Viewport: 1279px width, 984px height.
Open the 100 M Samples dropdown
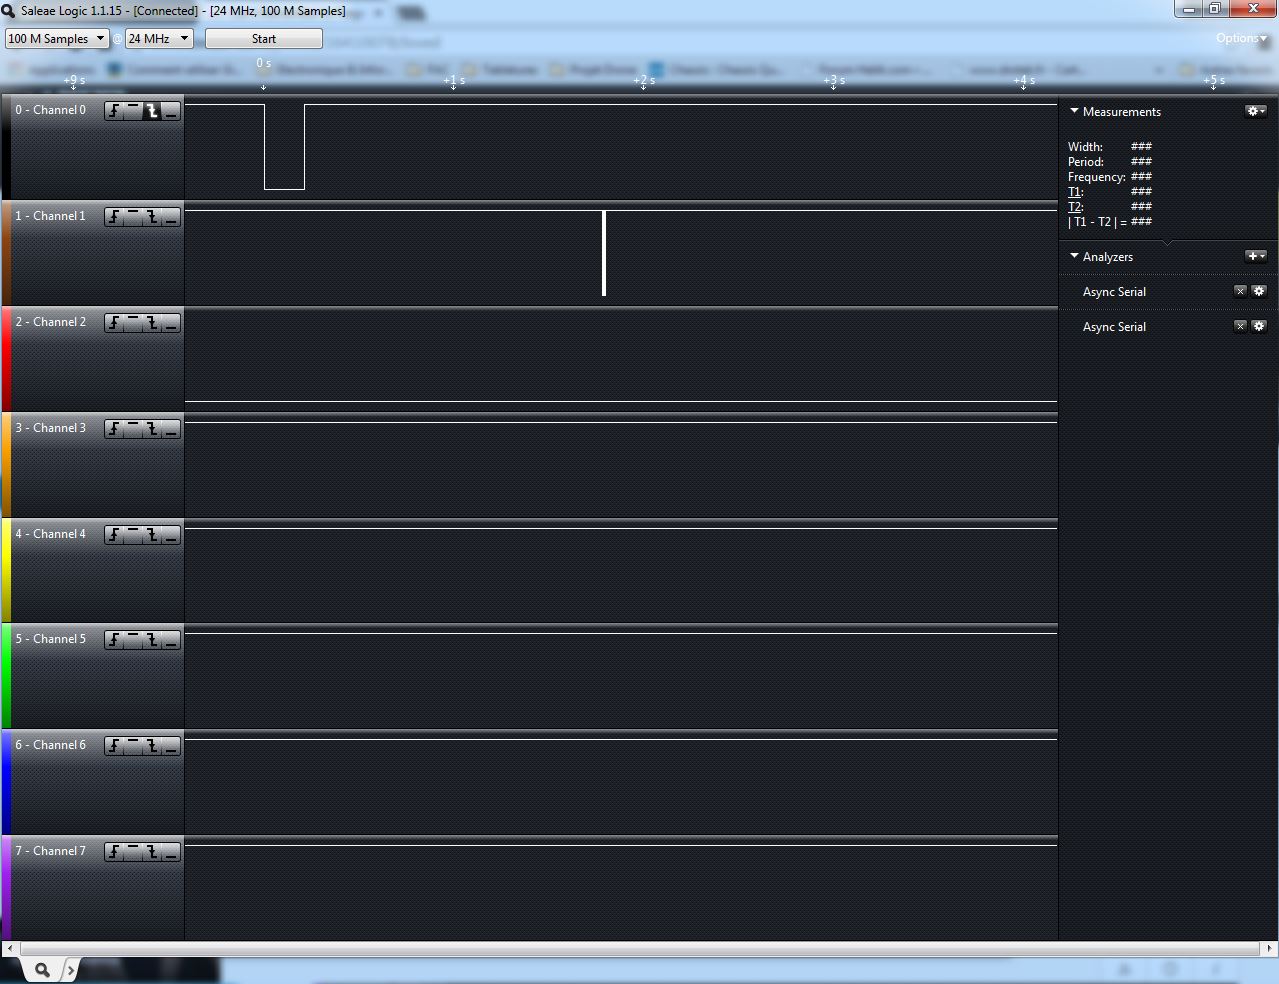pyautogui.click(x=57, y=39)
